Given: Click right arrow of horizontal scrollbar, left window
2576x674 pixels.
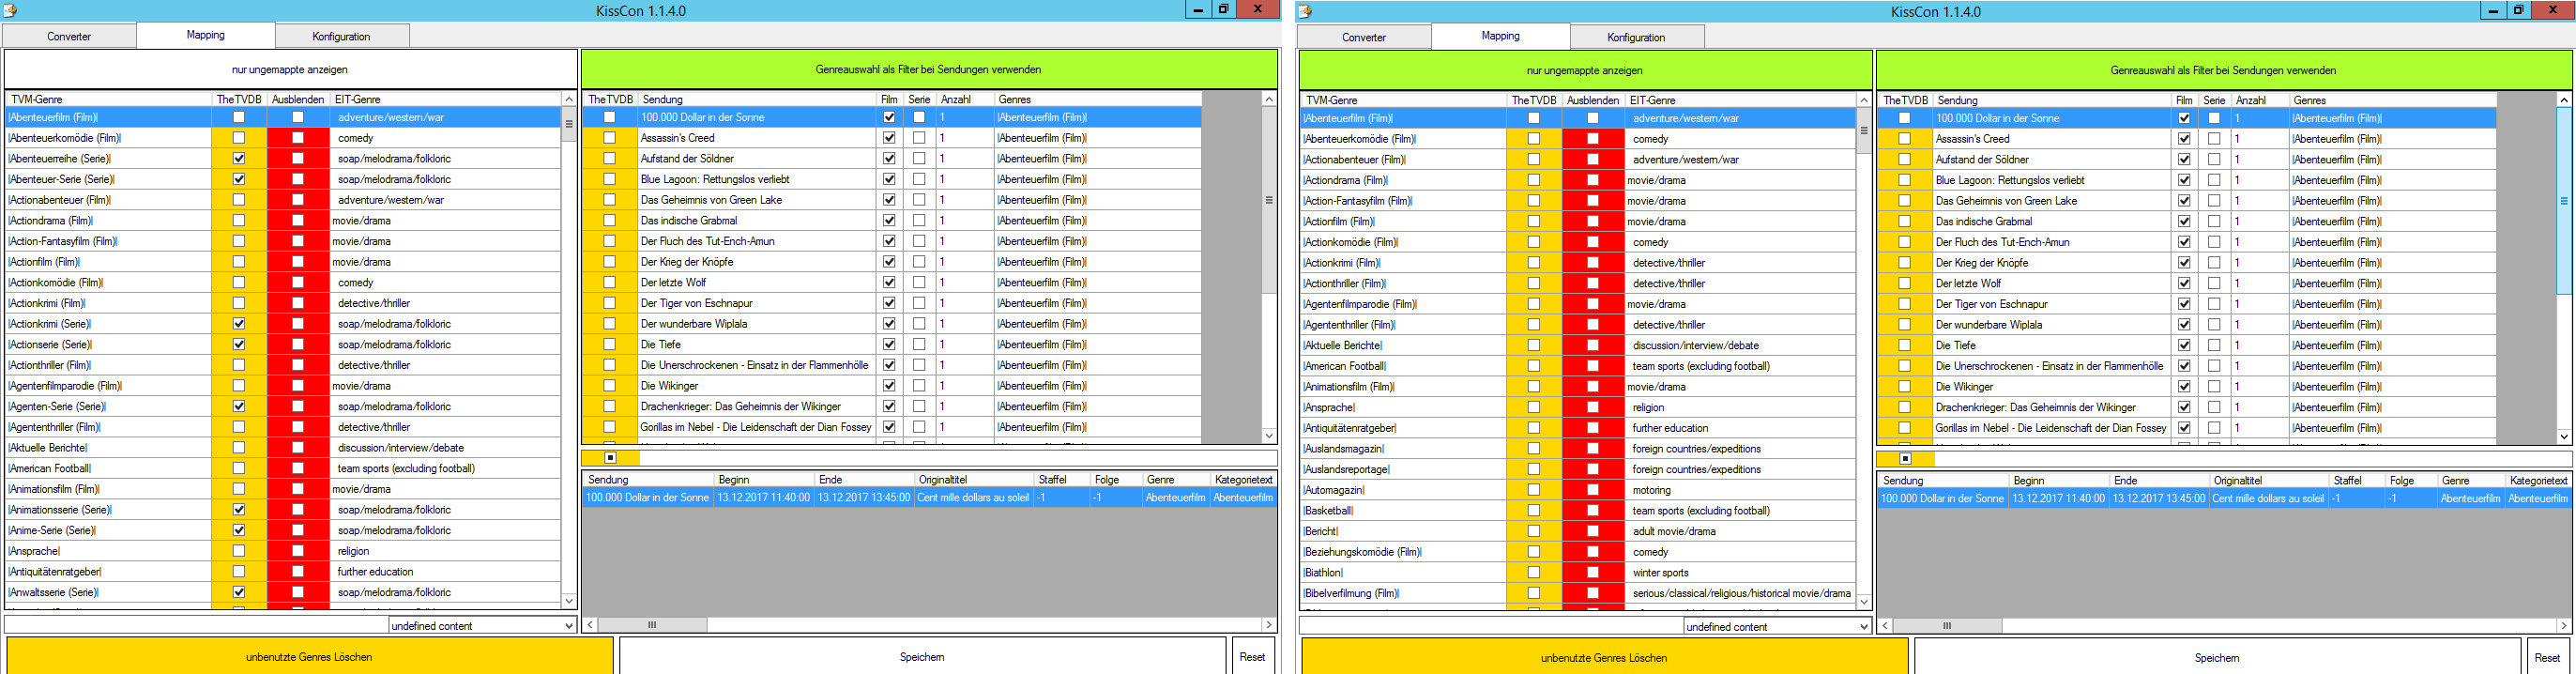Looking at the screenshot, I should 1269,625.
